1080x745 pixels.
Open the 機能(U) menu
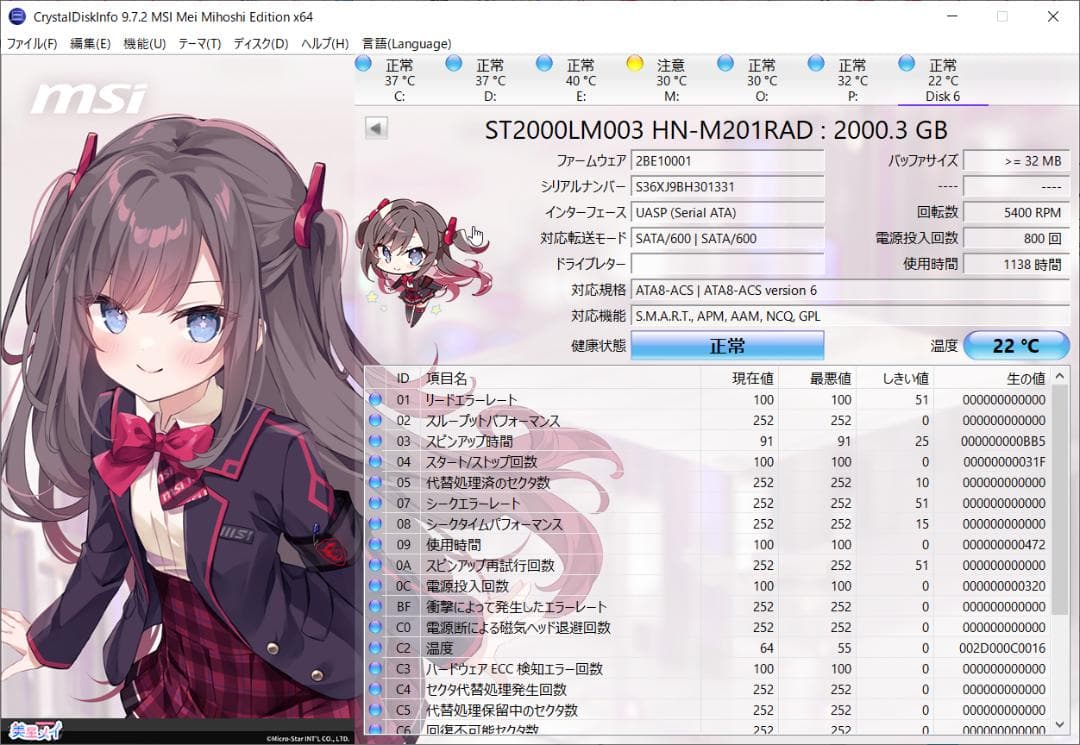(145, 43)
